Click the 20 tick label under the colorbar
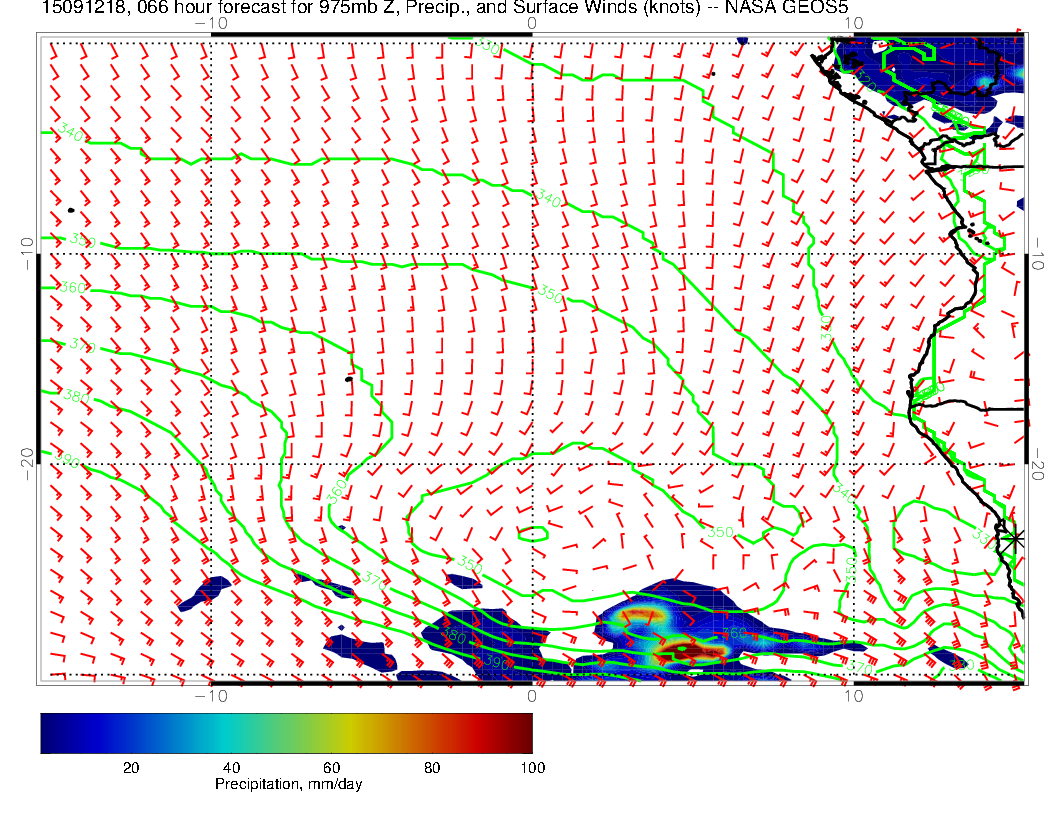 pyautogui.click(x=130, y=767)
